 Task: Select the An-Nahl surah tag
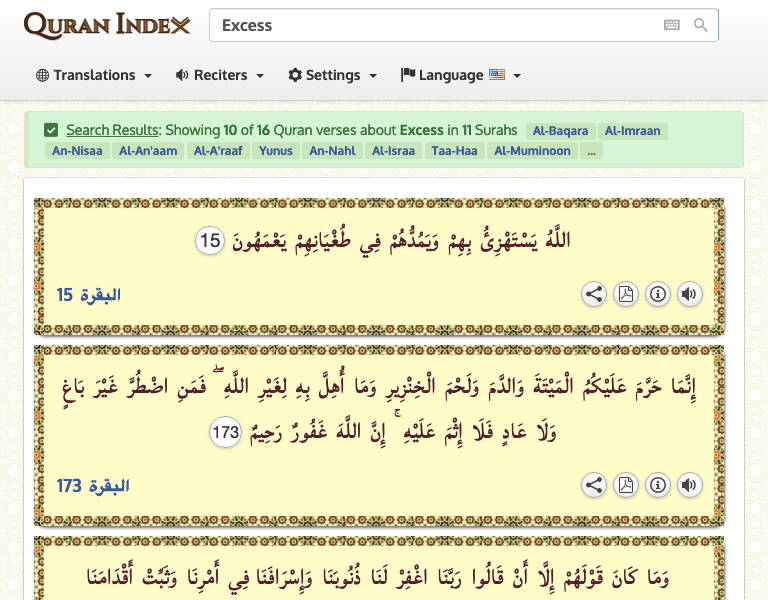(x=332, y=151)
